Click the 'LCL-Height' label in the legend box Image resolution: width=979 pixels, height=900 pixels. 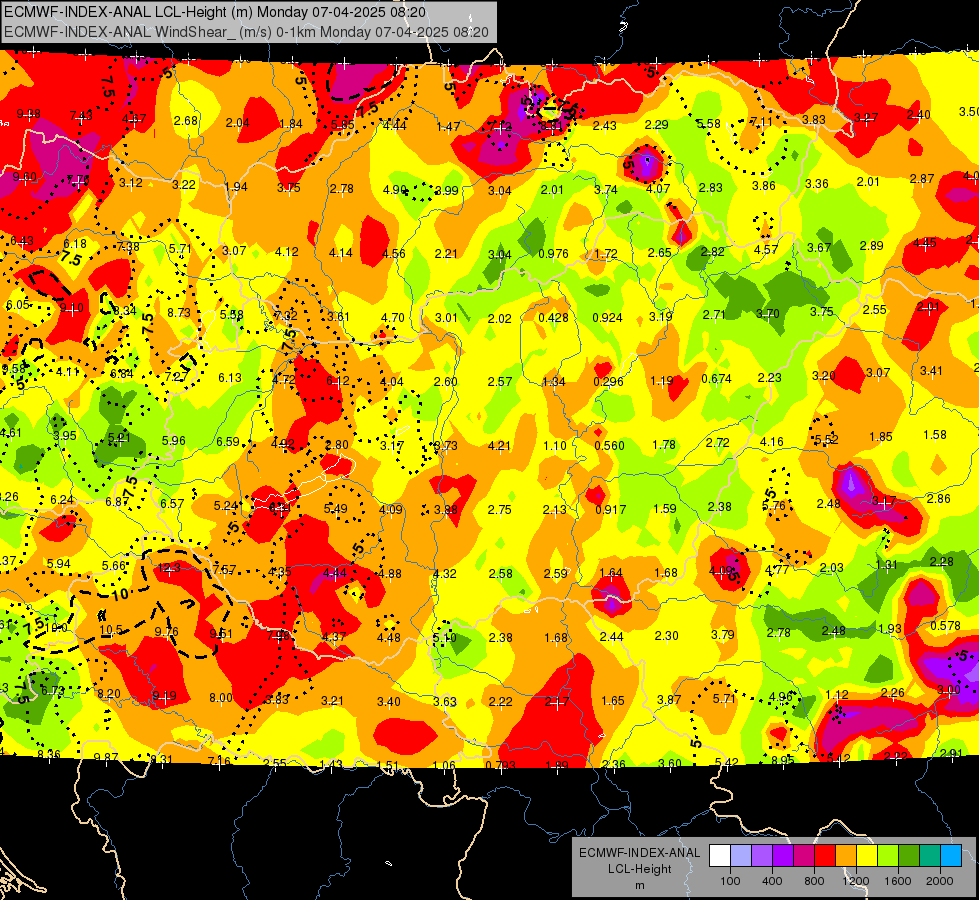coord(639,869)
